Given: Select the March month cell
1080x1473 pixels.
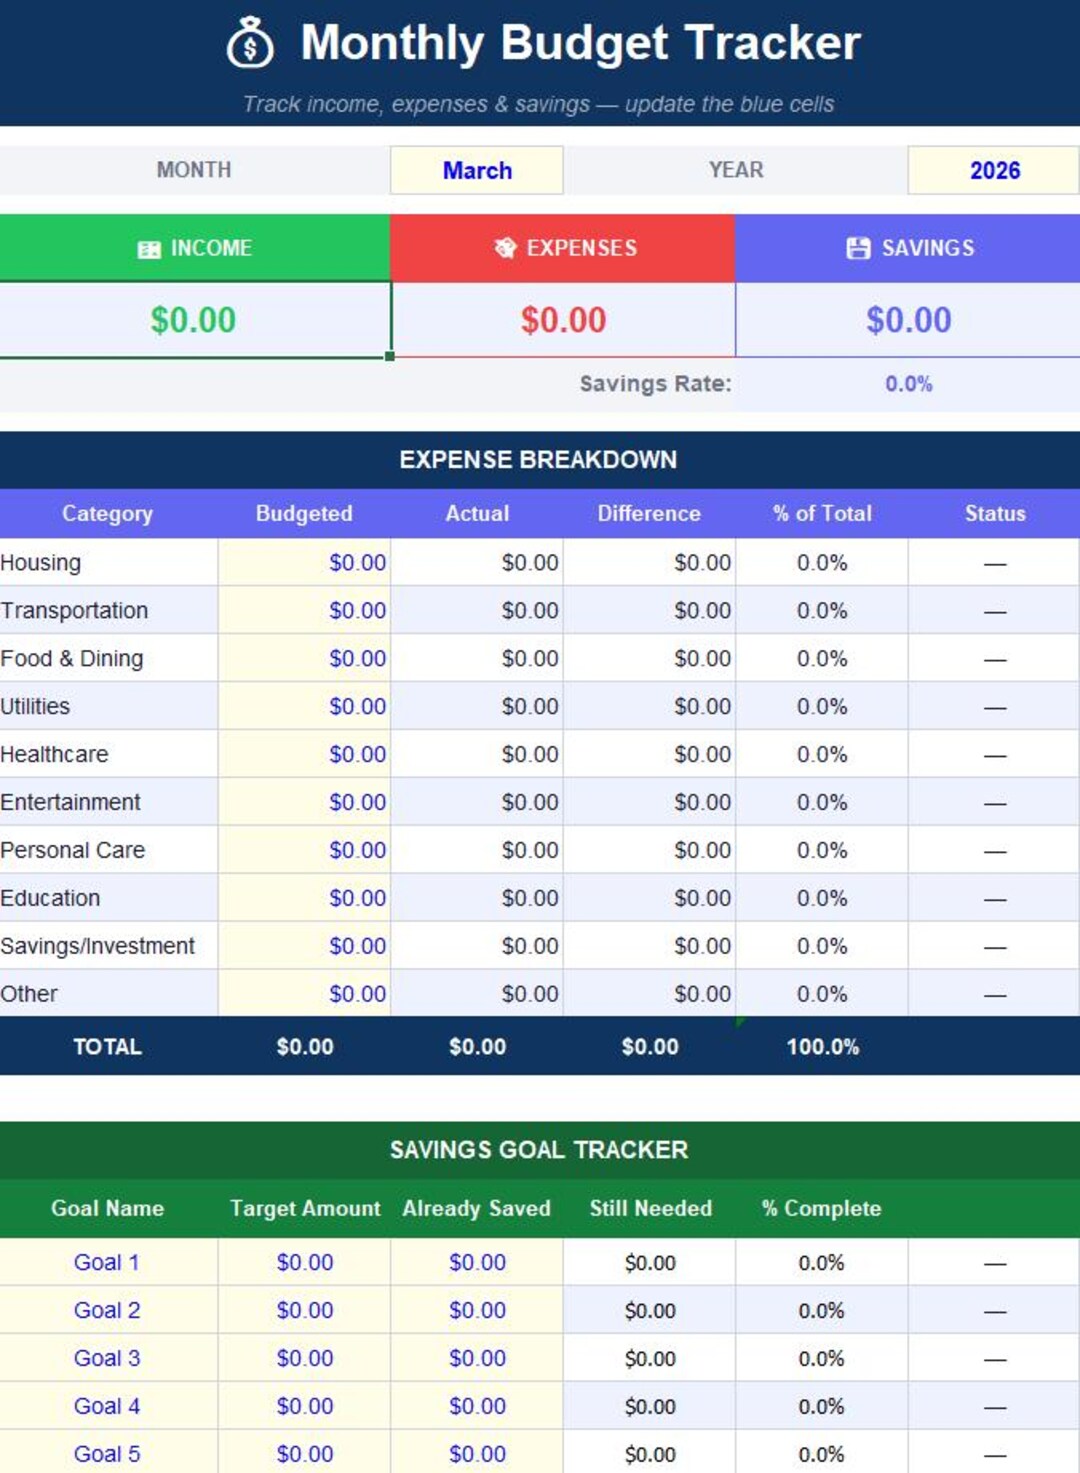Looking at the screenshot, I should click(477, 170).
